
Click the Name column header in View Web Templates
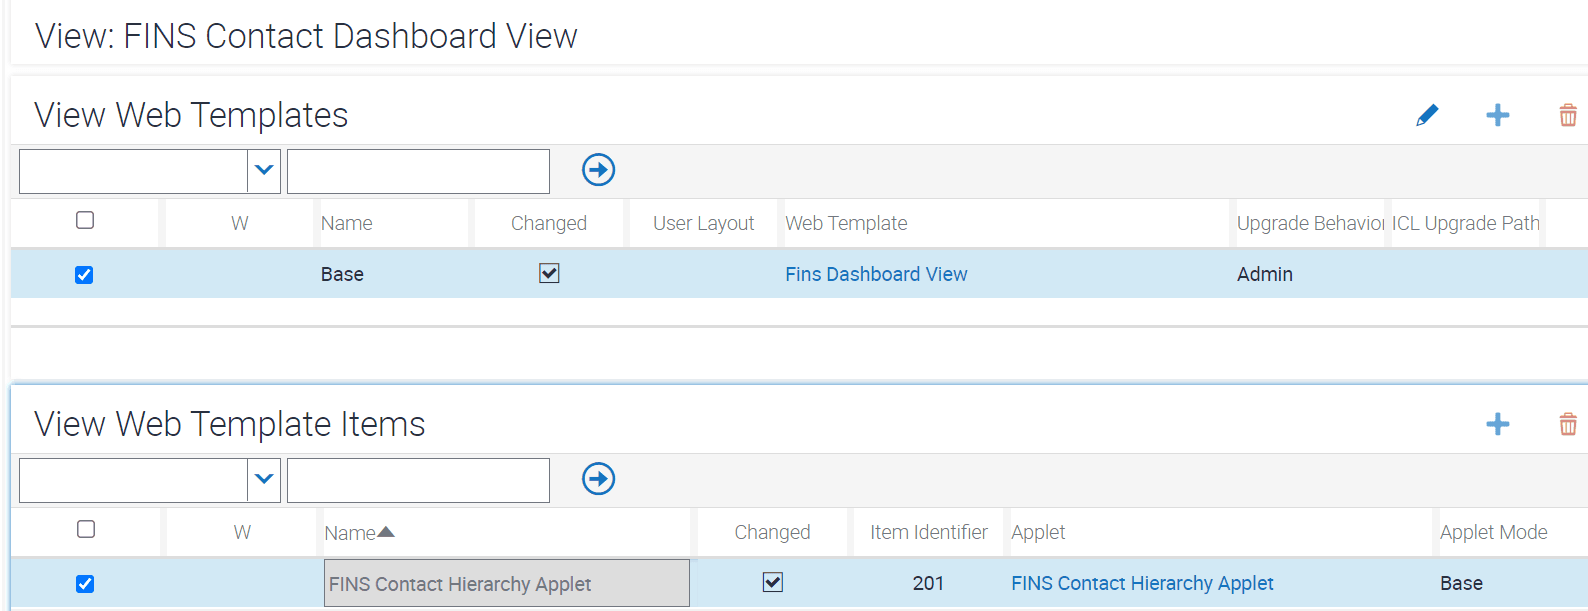[347, 223]
